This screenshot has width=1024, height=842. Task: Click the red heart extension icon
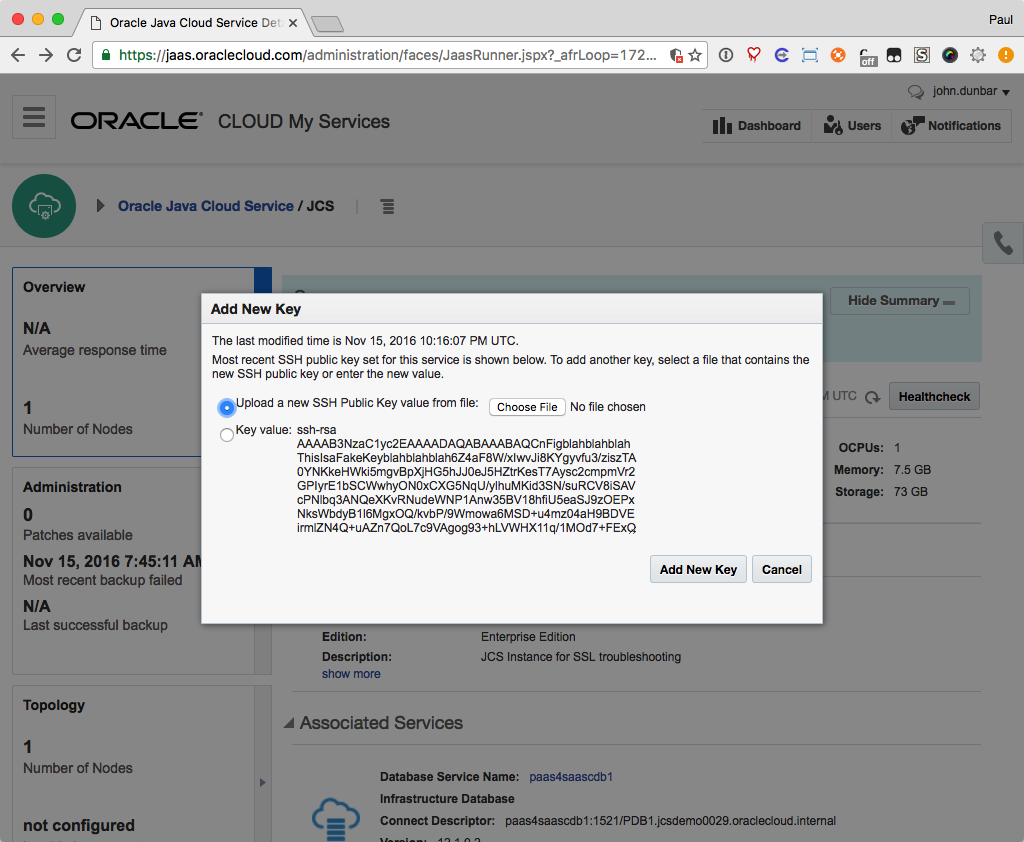[754, 56]
